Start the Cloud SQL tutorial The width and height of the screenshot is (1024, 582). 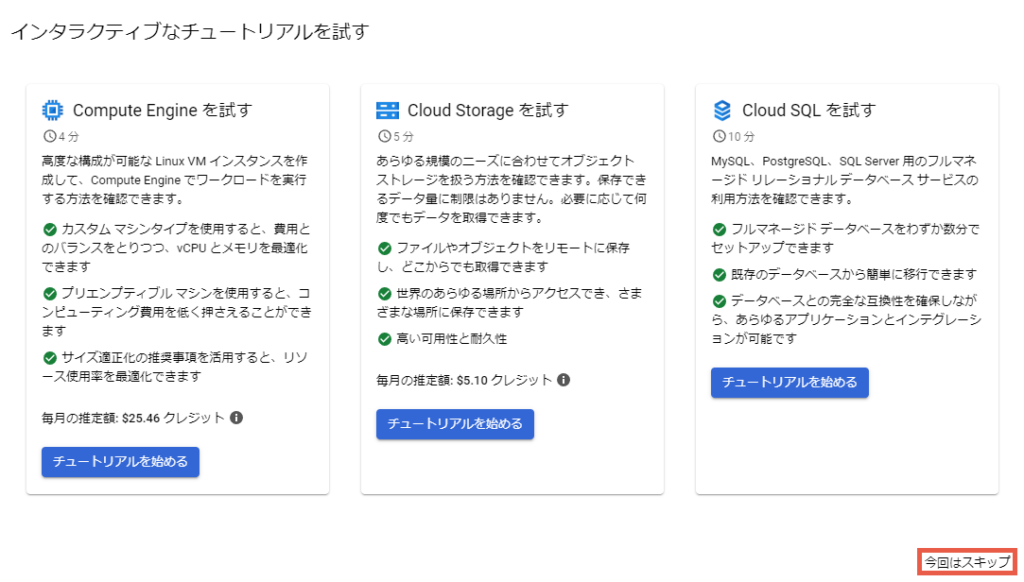coord(790,382)
